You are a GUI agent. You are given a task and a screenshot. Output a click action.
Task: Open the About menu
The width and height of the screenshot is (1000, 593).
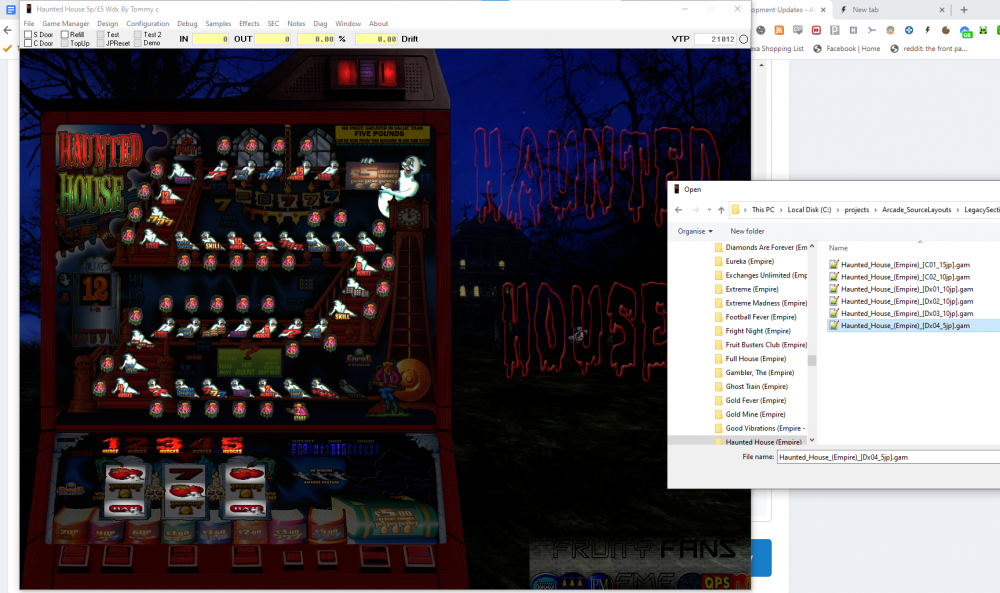(378, 24)
